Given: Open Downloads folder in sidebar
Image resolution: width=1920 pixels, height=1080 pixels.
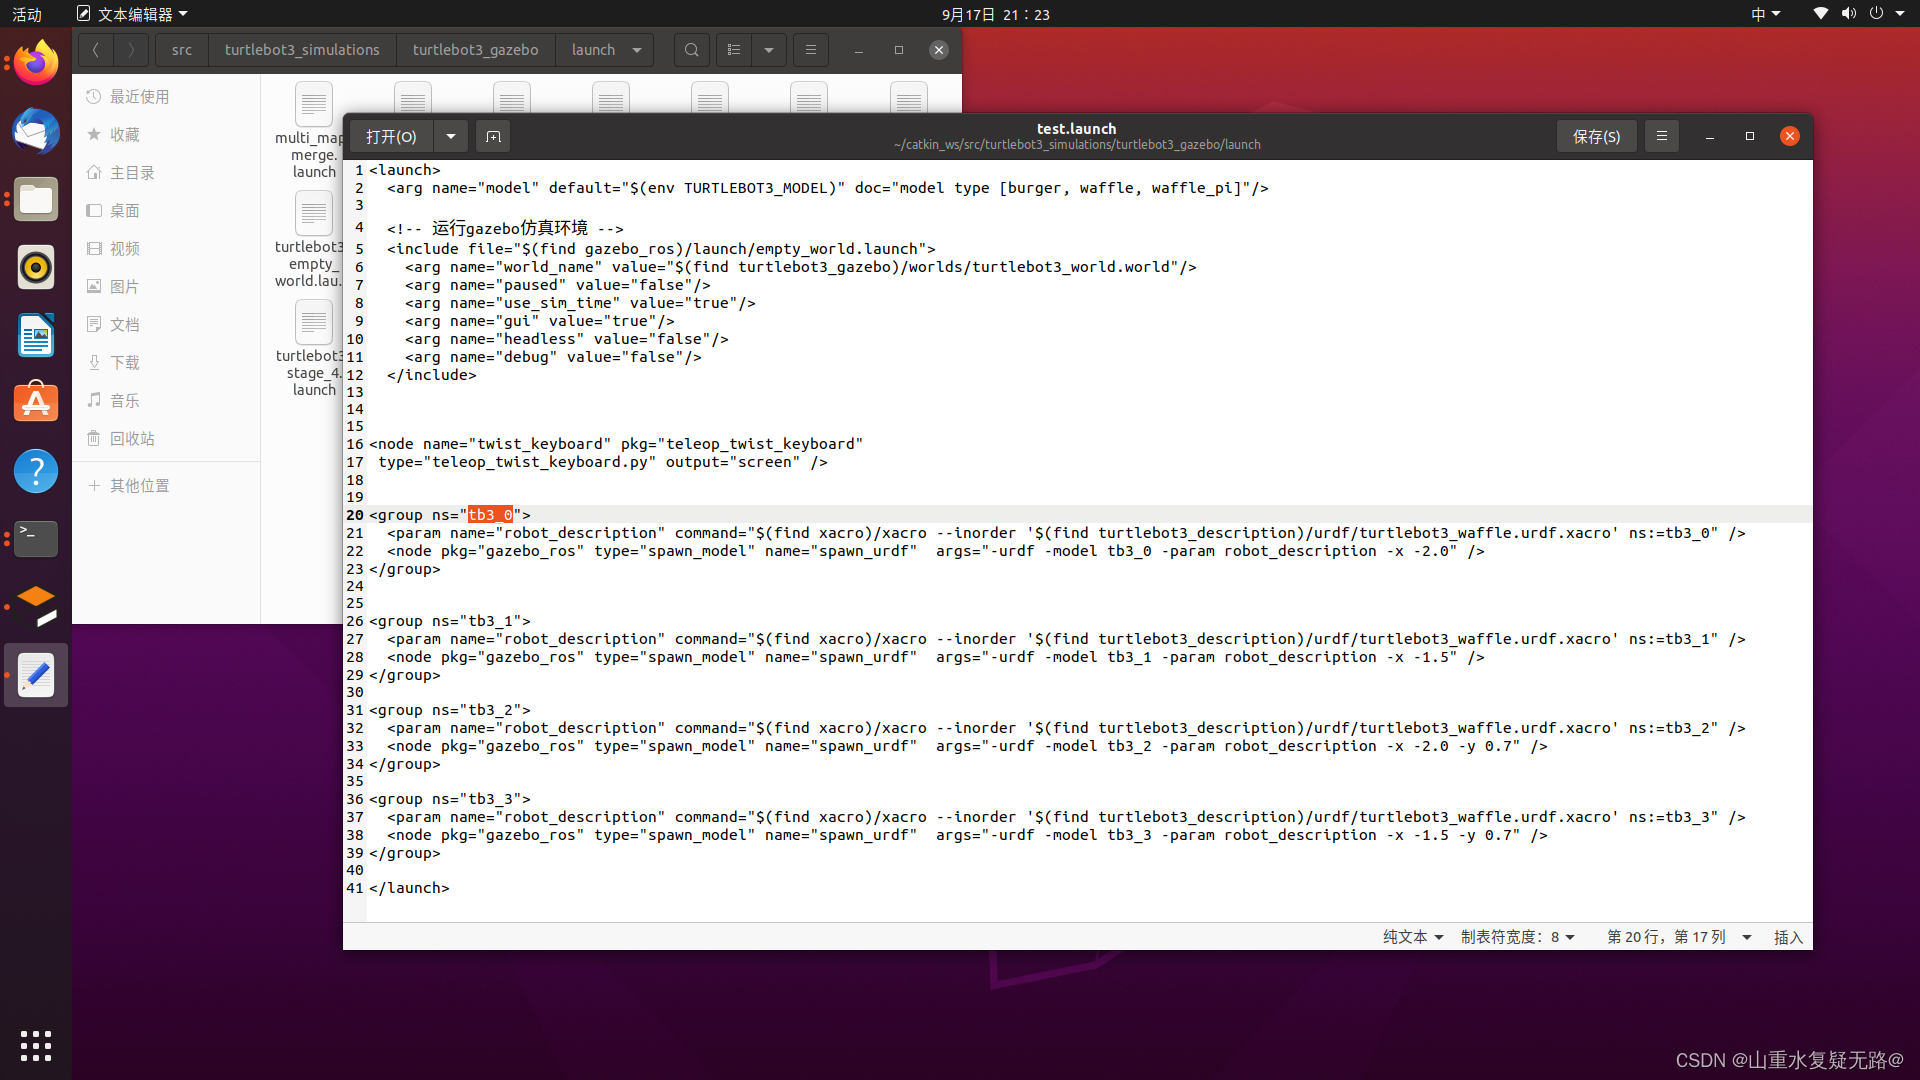Looking at the screenshot, I should pos(166,363).
